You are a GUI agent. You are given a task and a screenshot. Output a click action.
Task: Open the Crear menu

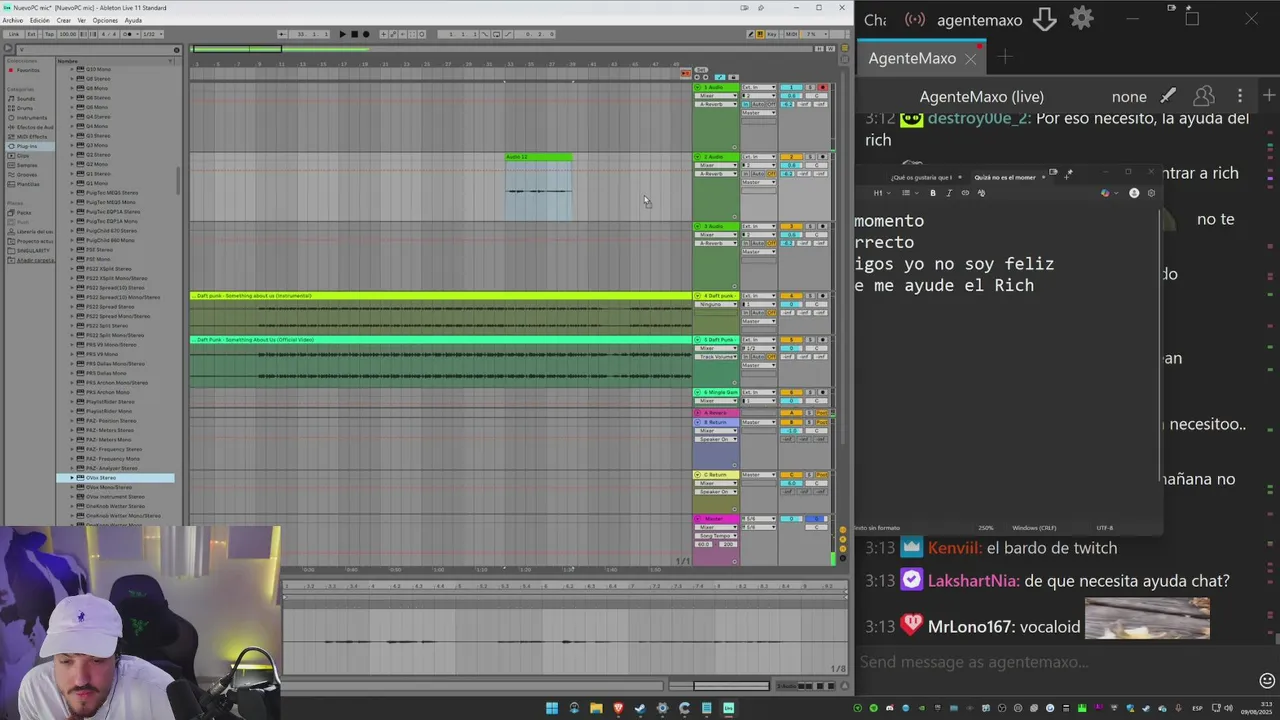63,20
